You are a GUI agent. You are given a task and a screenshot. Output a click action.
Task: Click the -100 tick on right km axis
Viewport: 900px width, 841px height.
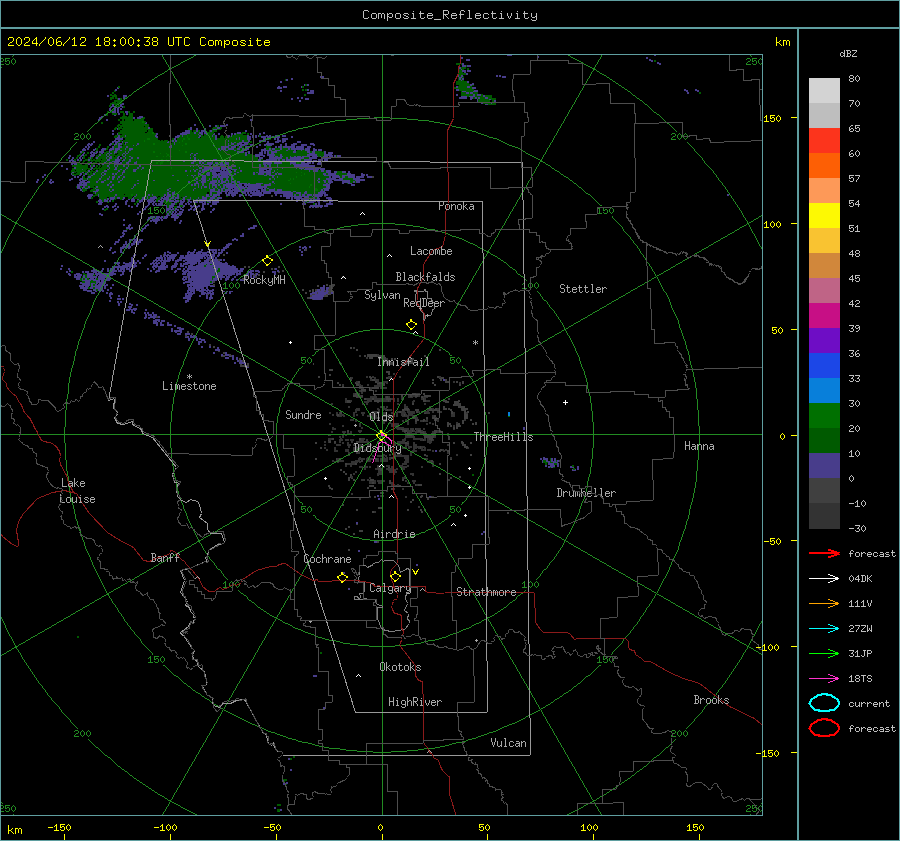pyautogui.click(x=769, y=647)
